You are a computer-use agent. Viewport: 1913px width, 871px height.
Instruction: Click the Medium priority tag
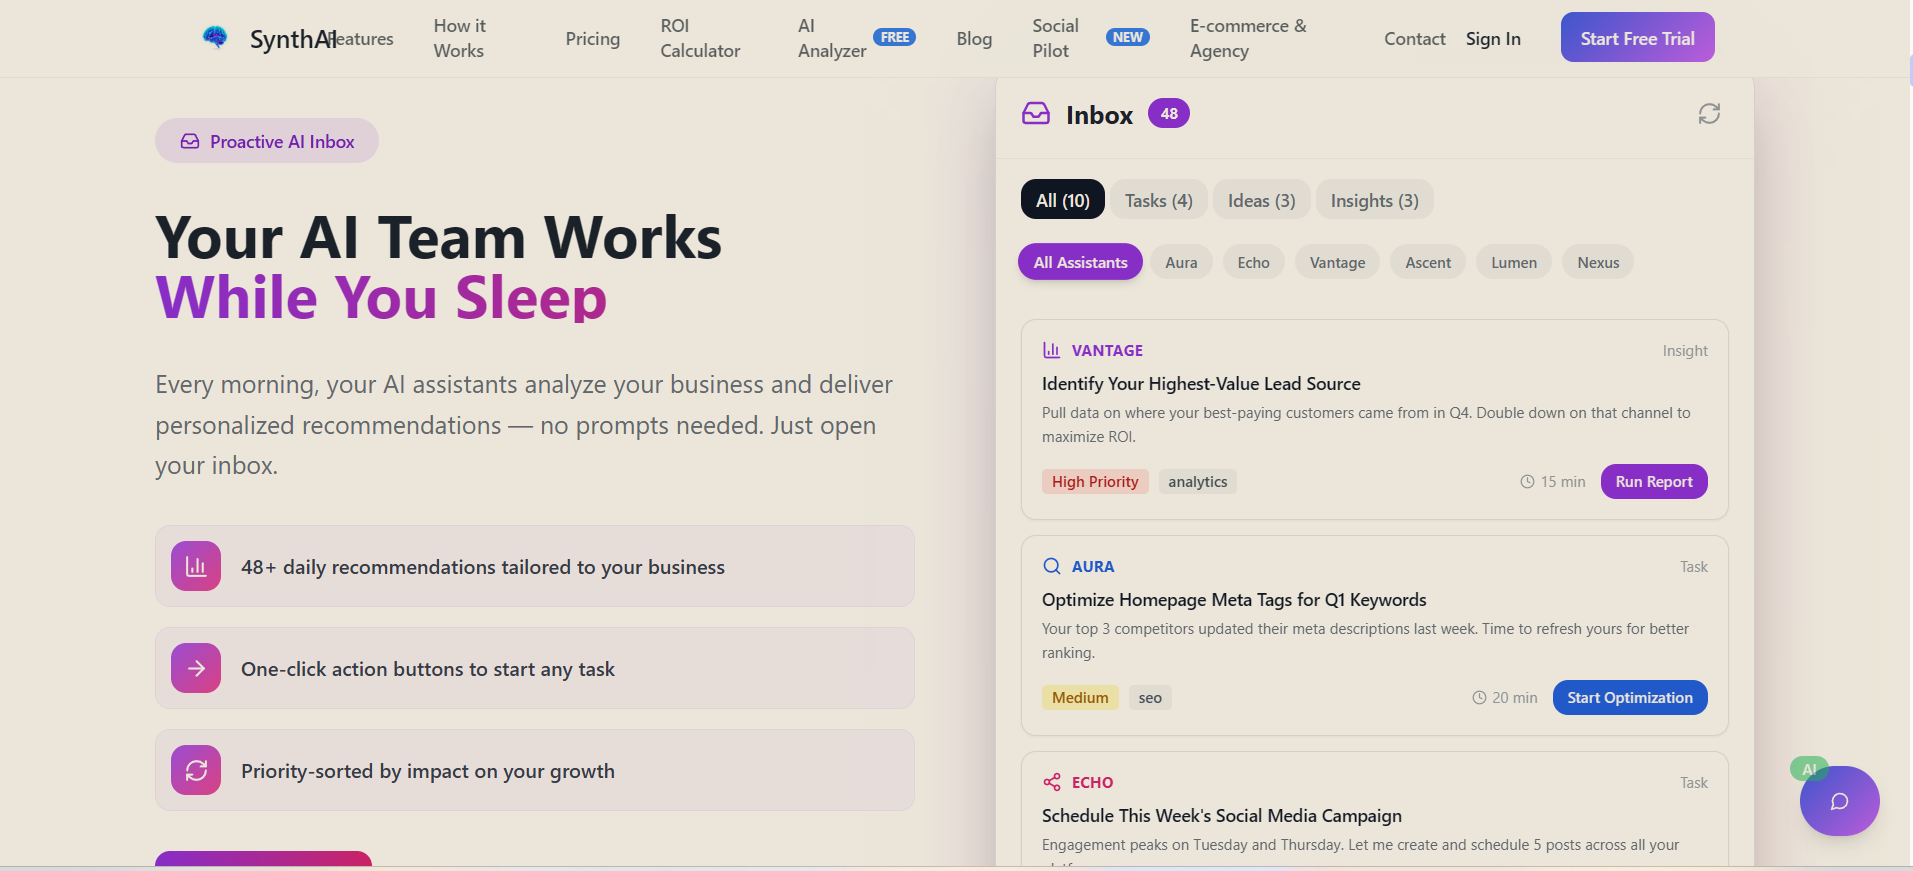pos(1080,697)
